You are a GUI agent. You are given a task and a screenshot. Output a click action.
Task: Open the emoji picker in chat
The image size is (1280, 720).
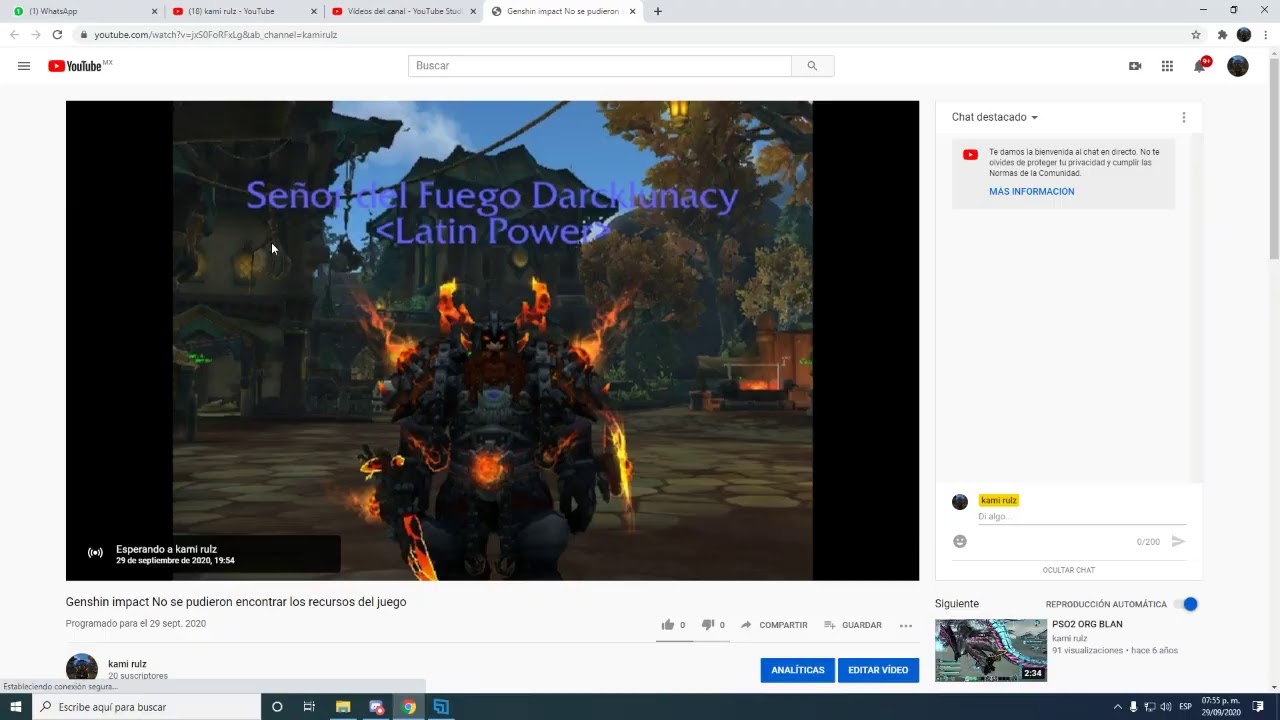point(960,541)
